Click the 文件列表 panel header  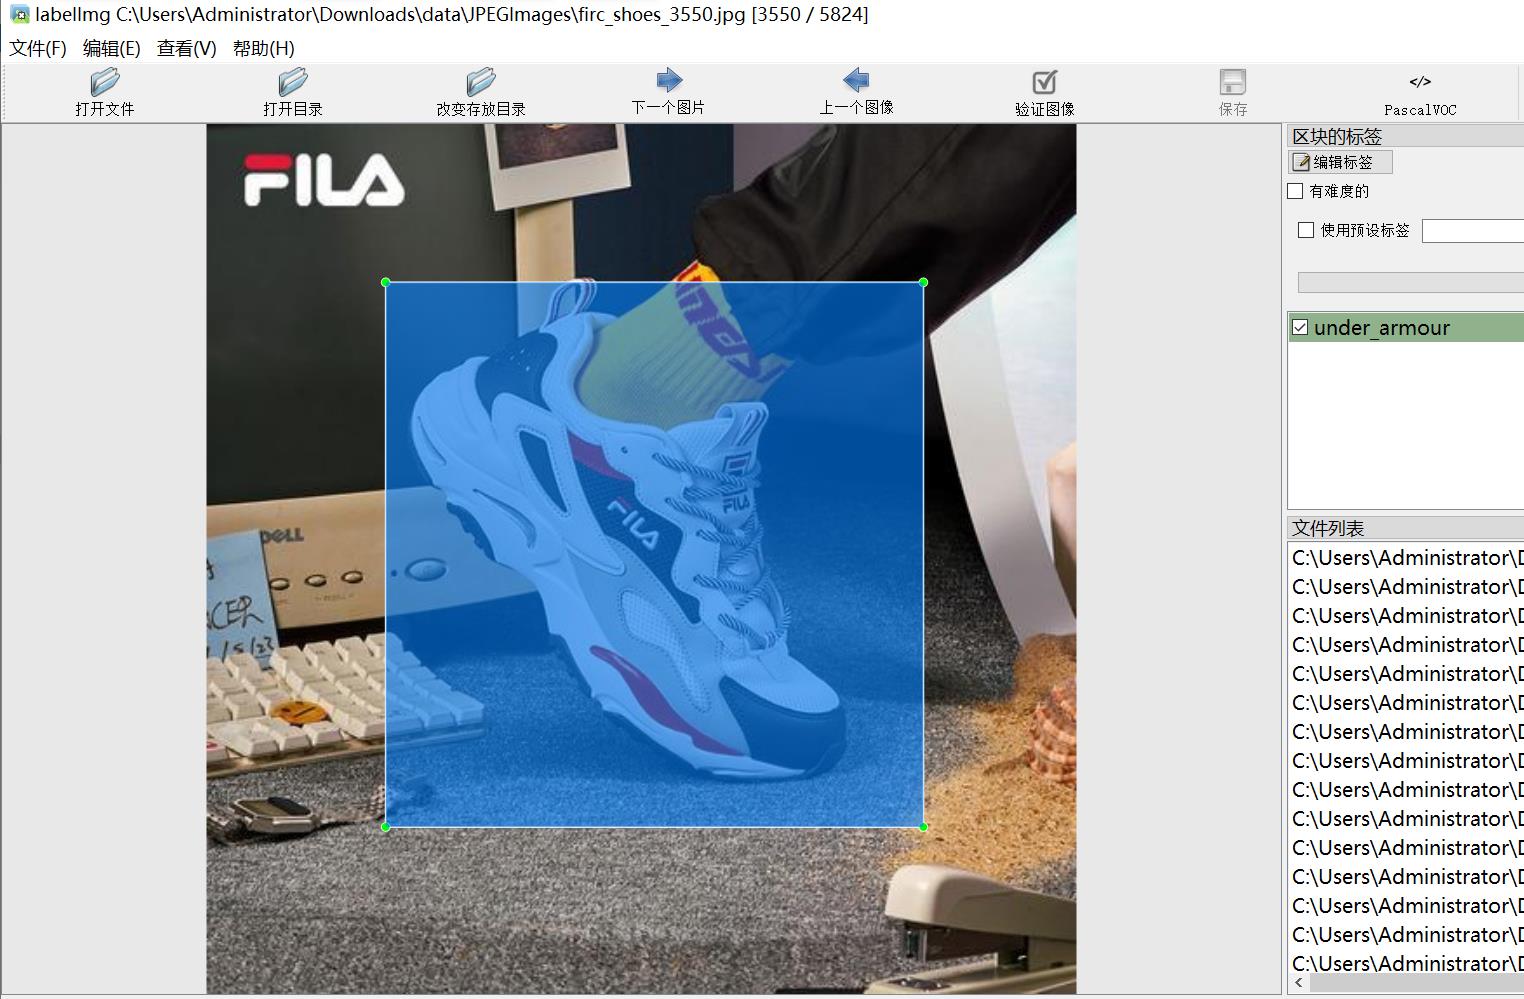(x=1405, y=528)
